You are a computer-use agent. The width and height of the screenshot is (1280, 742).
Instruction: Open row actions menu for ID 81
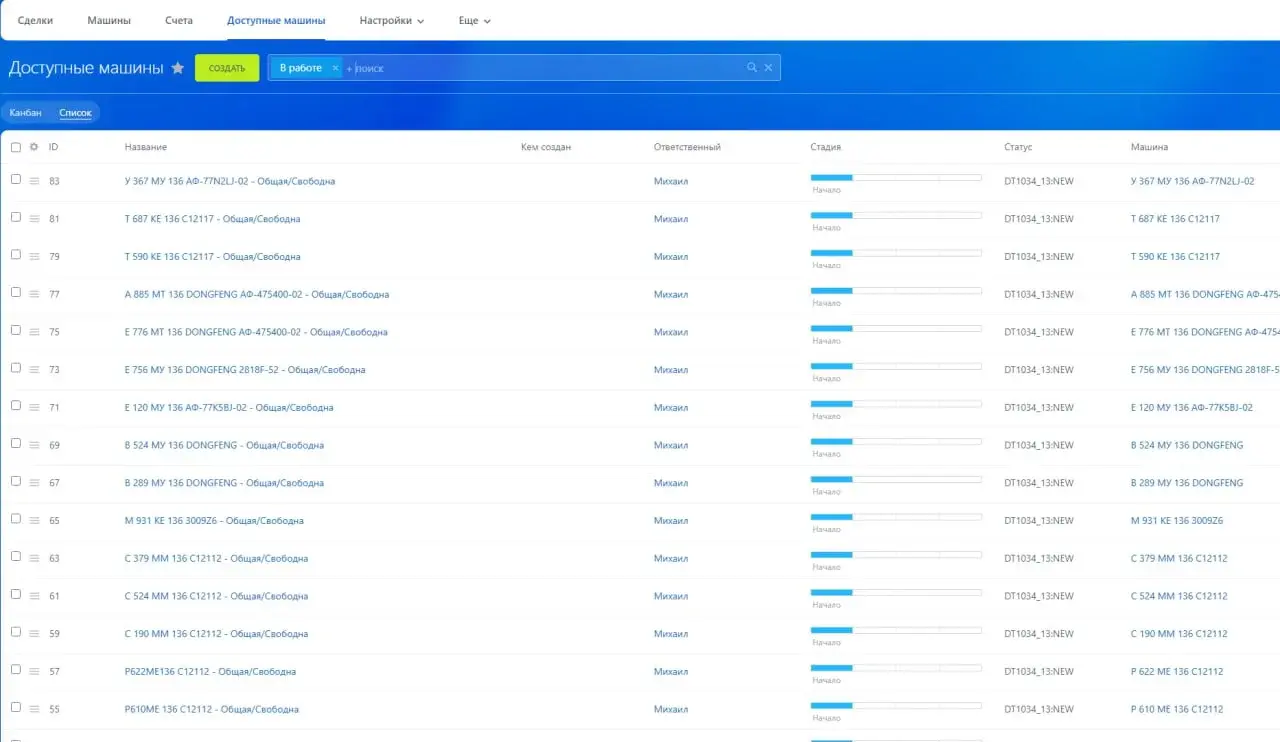pyautogui.click(x=34, y=219)
